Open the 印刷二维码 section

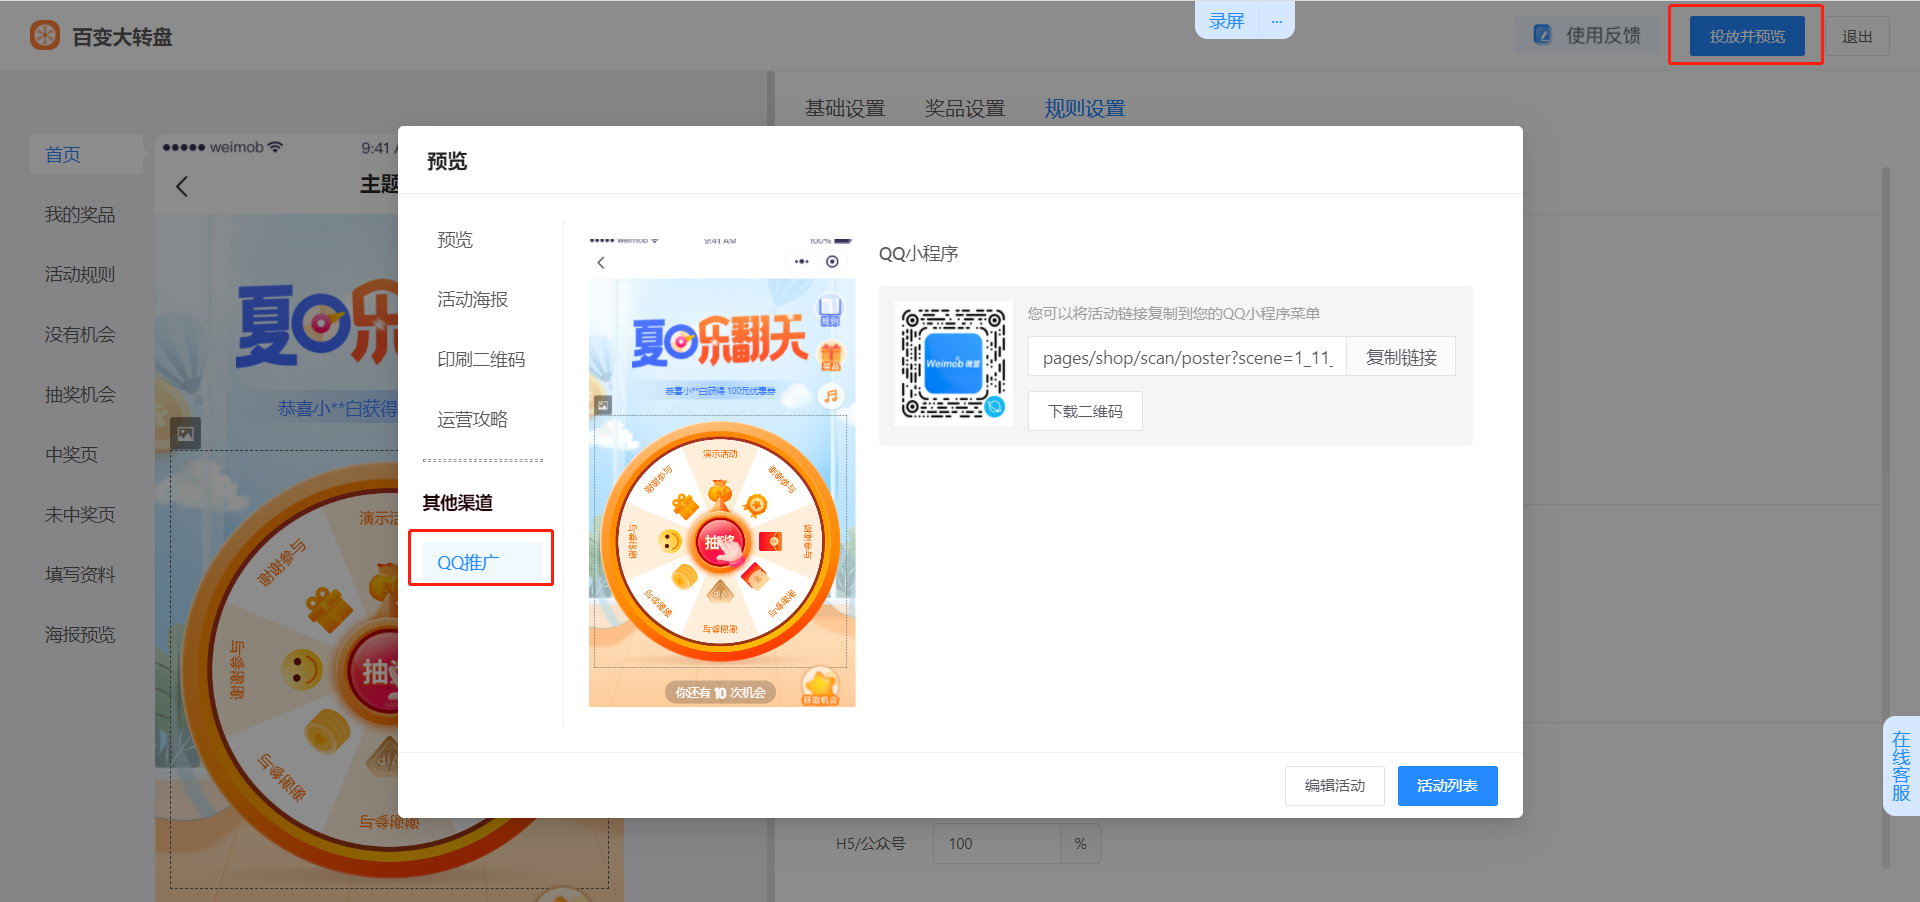(x=480, y=359)
